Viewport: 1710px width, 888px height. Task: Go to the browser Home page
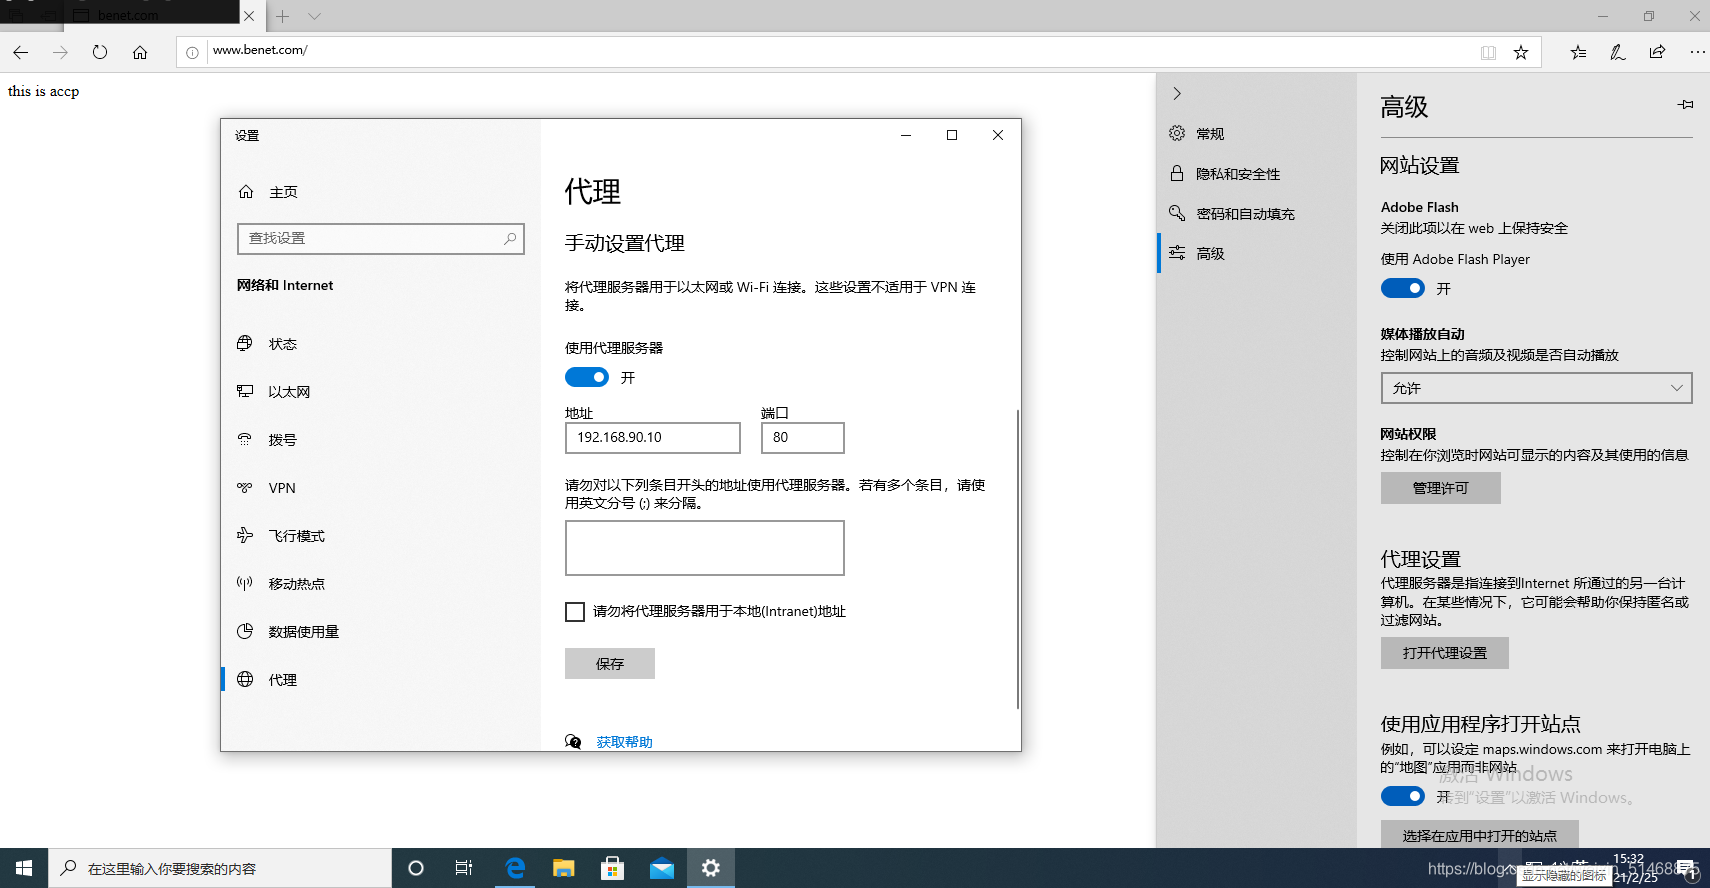[140, 53]
